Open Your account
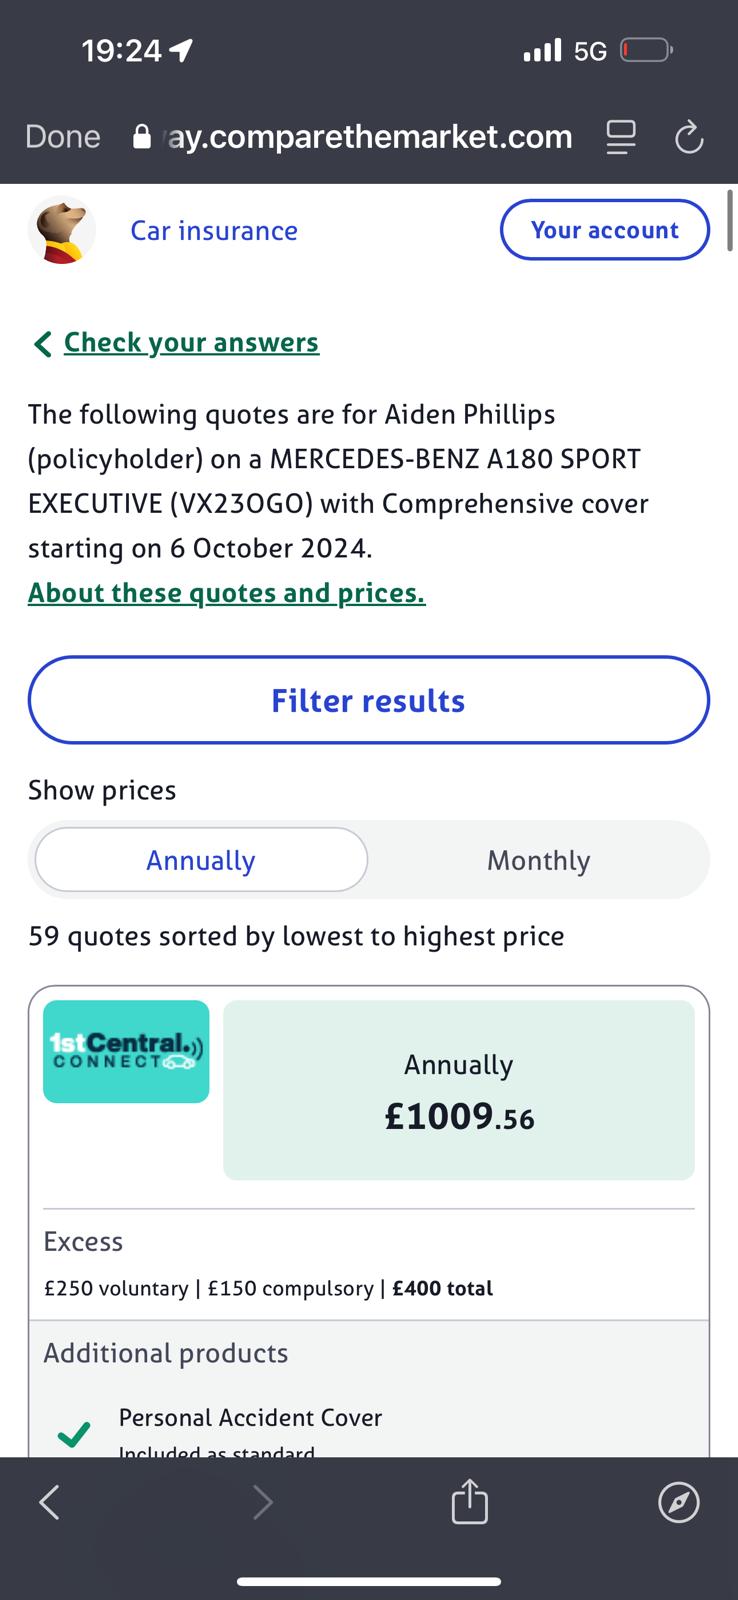Screen dimensions: 738x1600 [x=604, y=230]
